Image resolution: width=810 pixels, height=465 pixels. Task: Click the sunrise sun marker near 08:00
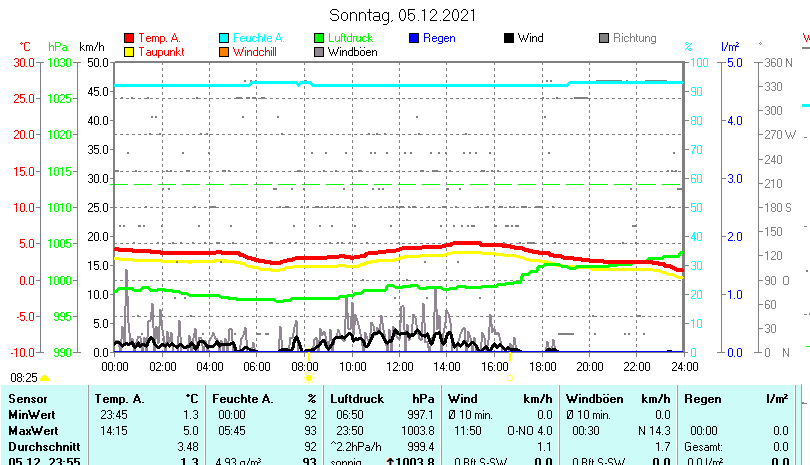pos(308,378)
